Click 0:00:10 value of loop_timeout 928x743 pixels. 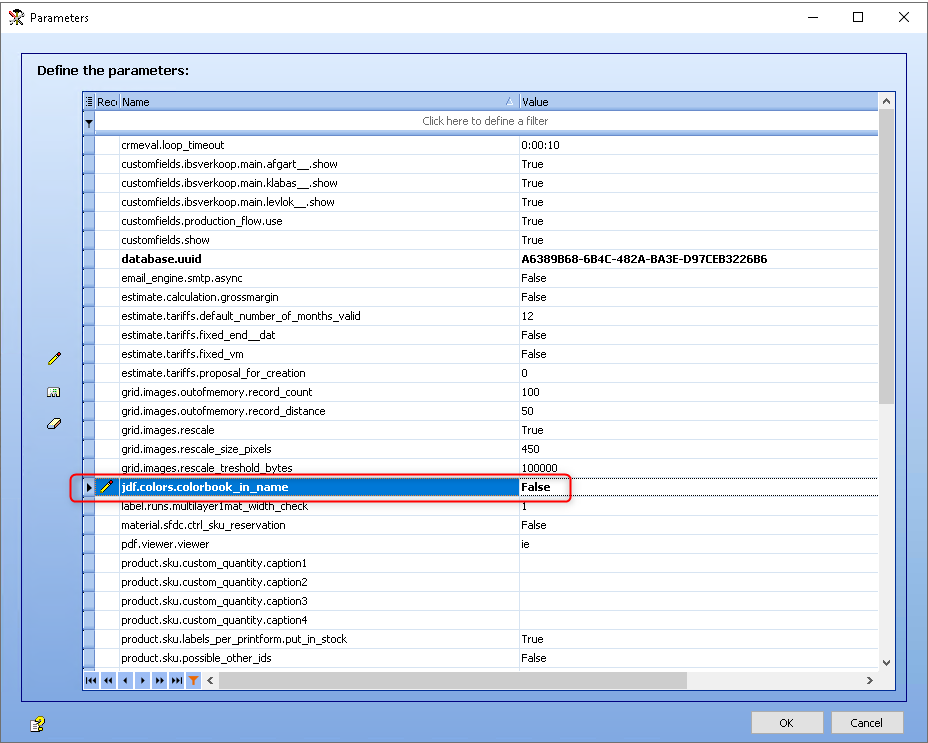698,145
